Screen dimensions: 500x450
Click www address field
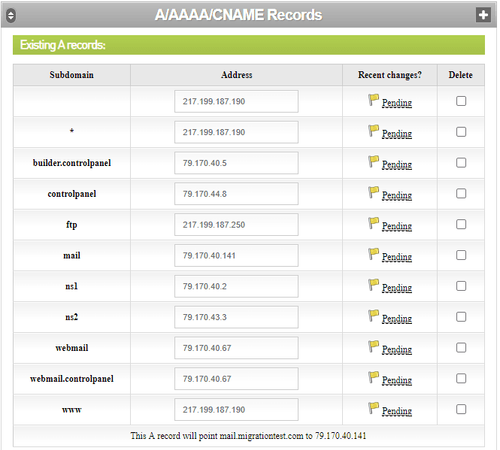tap(236, 410)
